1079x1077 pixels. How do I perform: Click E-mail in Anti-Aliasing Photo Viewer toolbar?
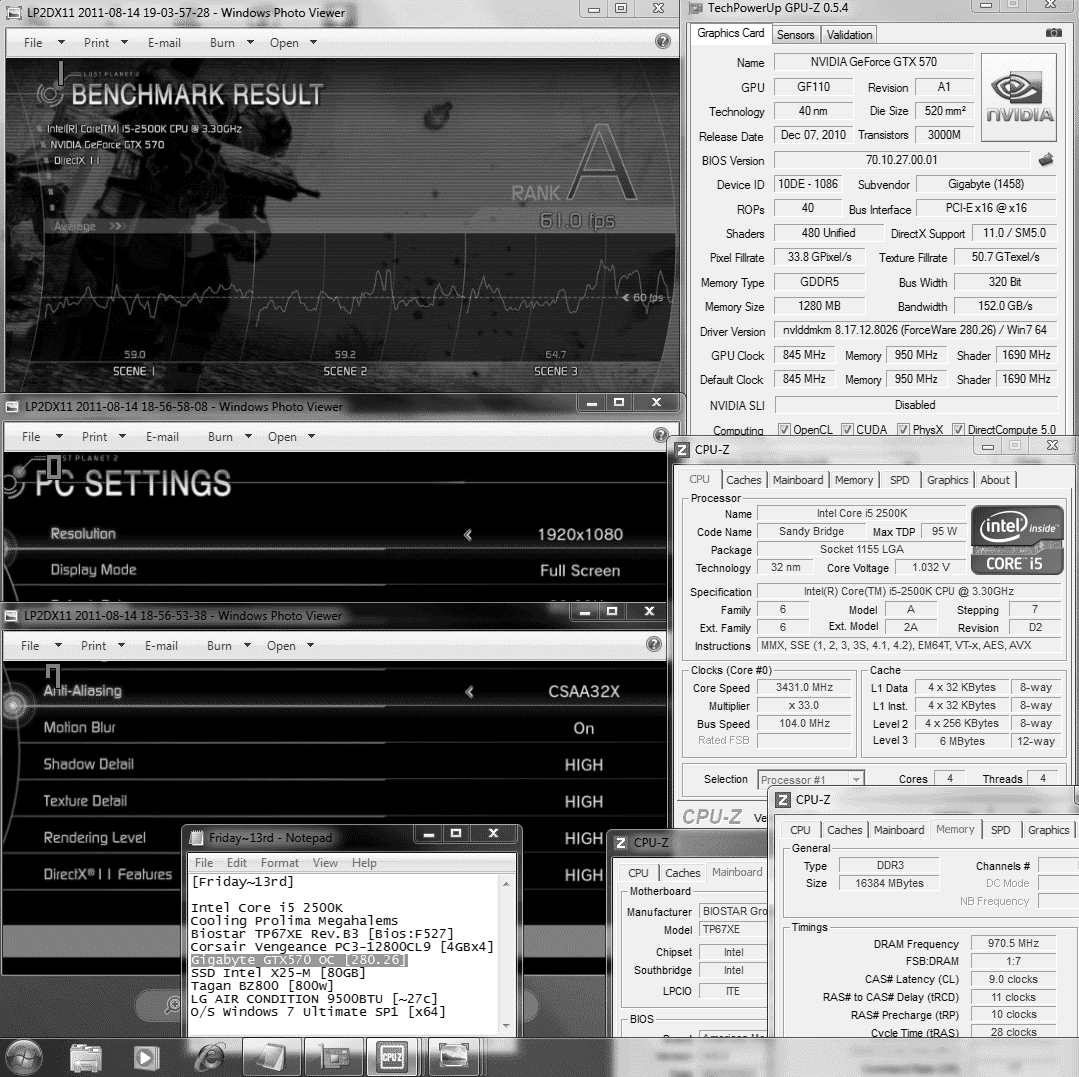pos(161,646)
